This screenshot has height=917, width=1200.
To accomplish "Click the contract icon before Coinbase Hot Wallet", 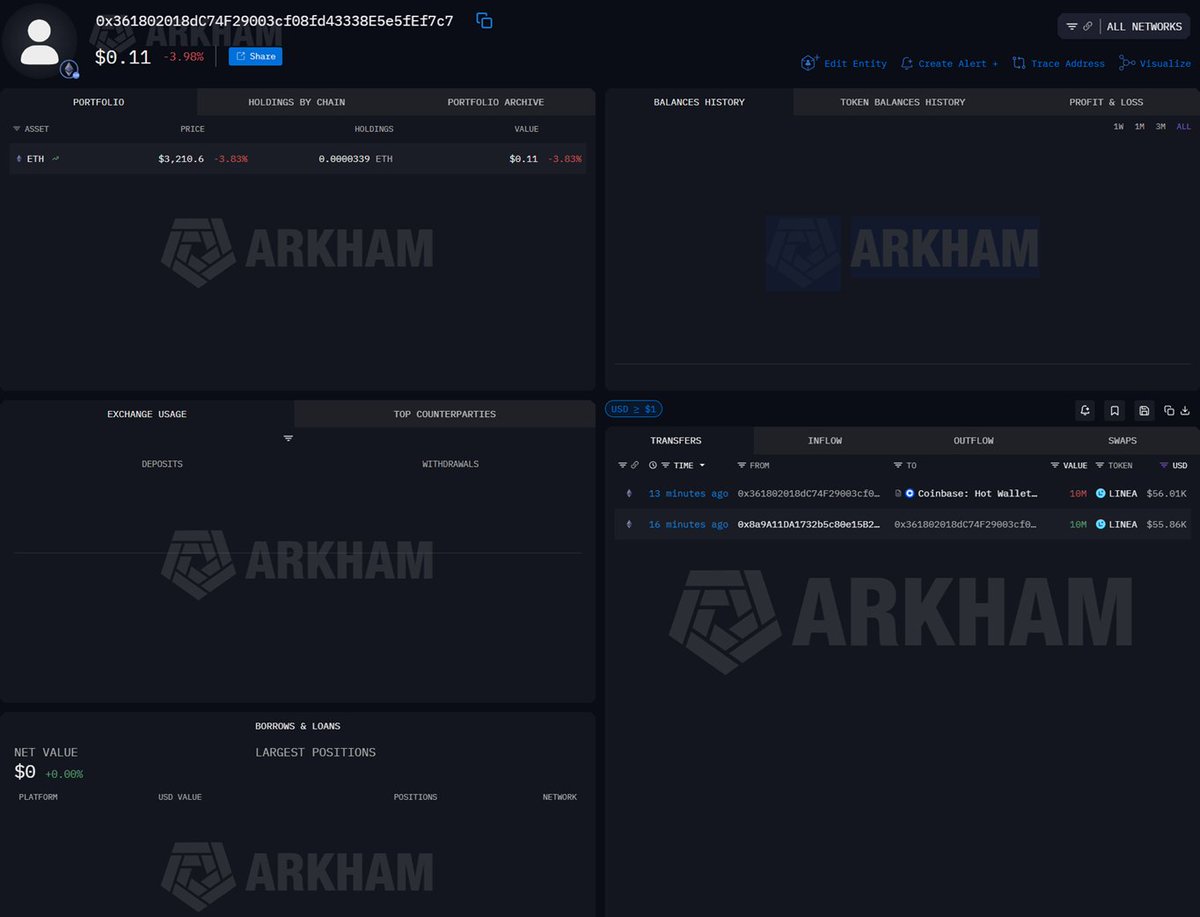I will (898, 494).
